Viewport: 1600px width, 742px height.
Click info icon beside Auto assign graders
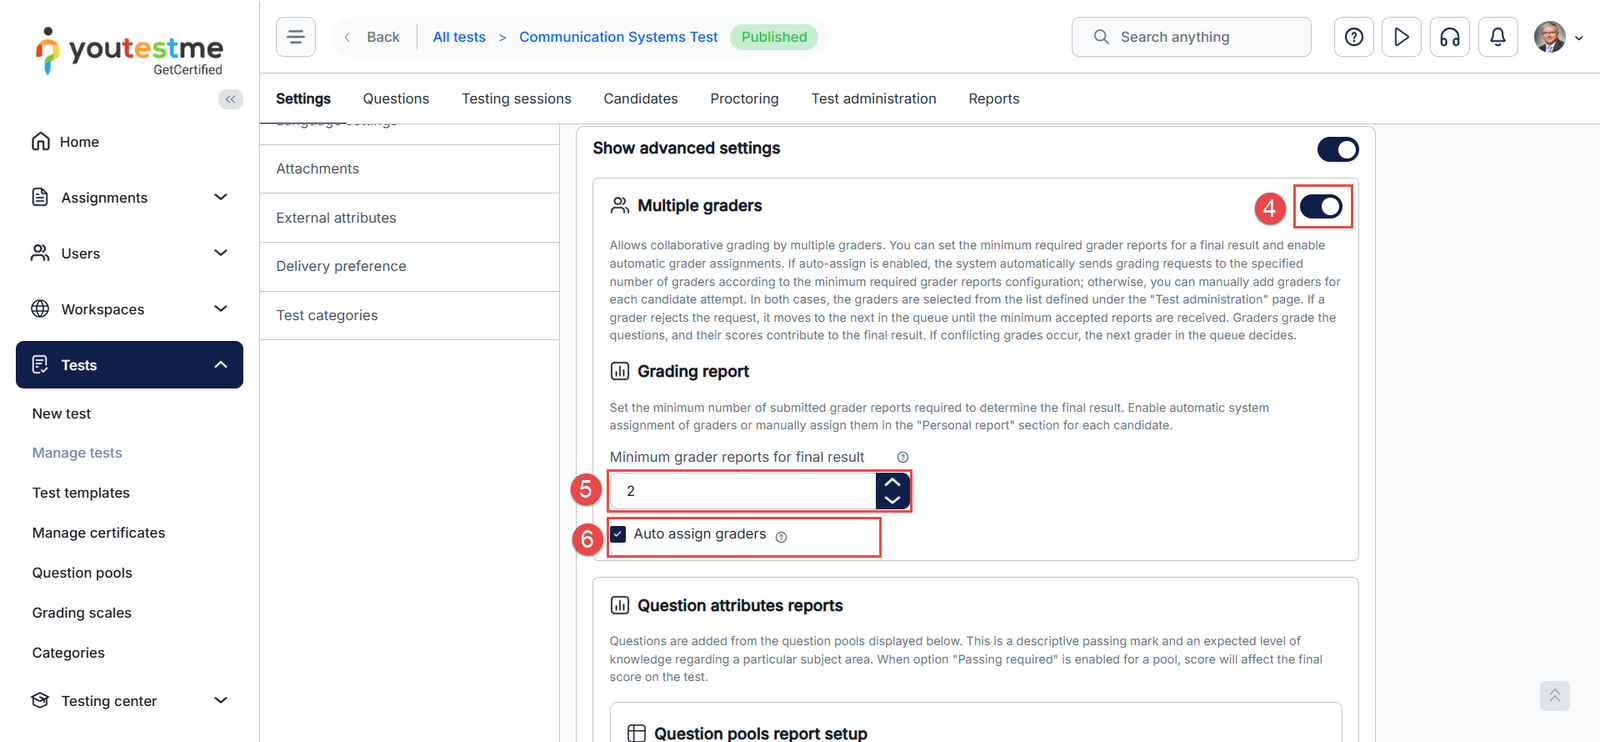point(781,537)
